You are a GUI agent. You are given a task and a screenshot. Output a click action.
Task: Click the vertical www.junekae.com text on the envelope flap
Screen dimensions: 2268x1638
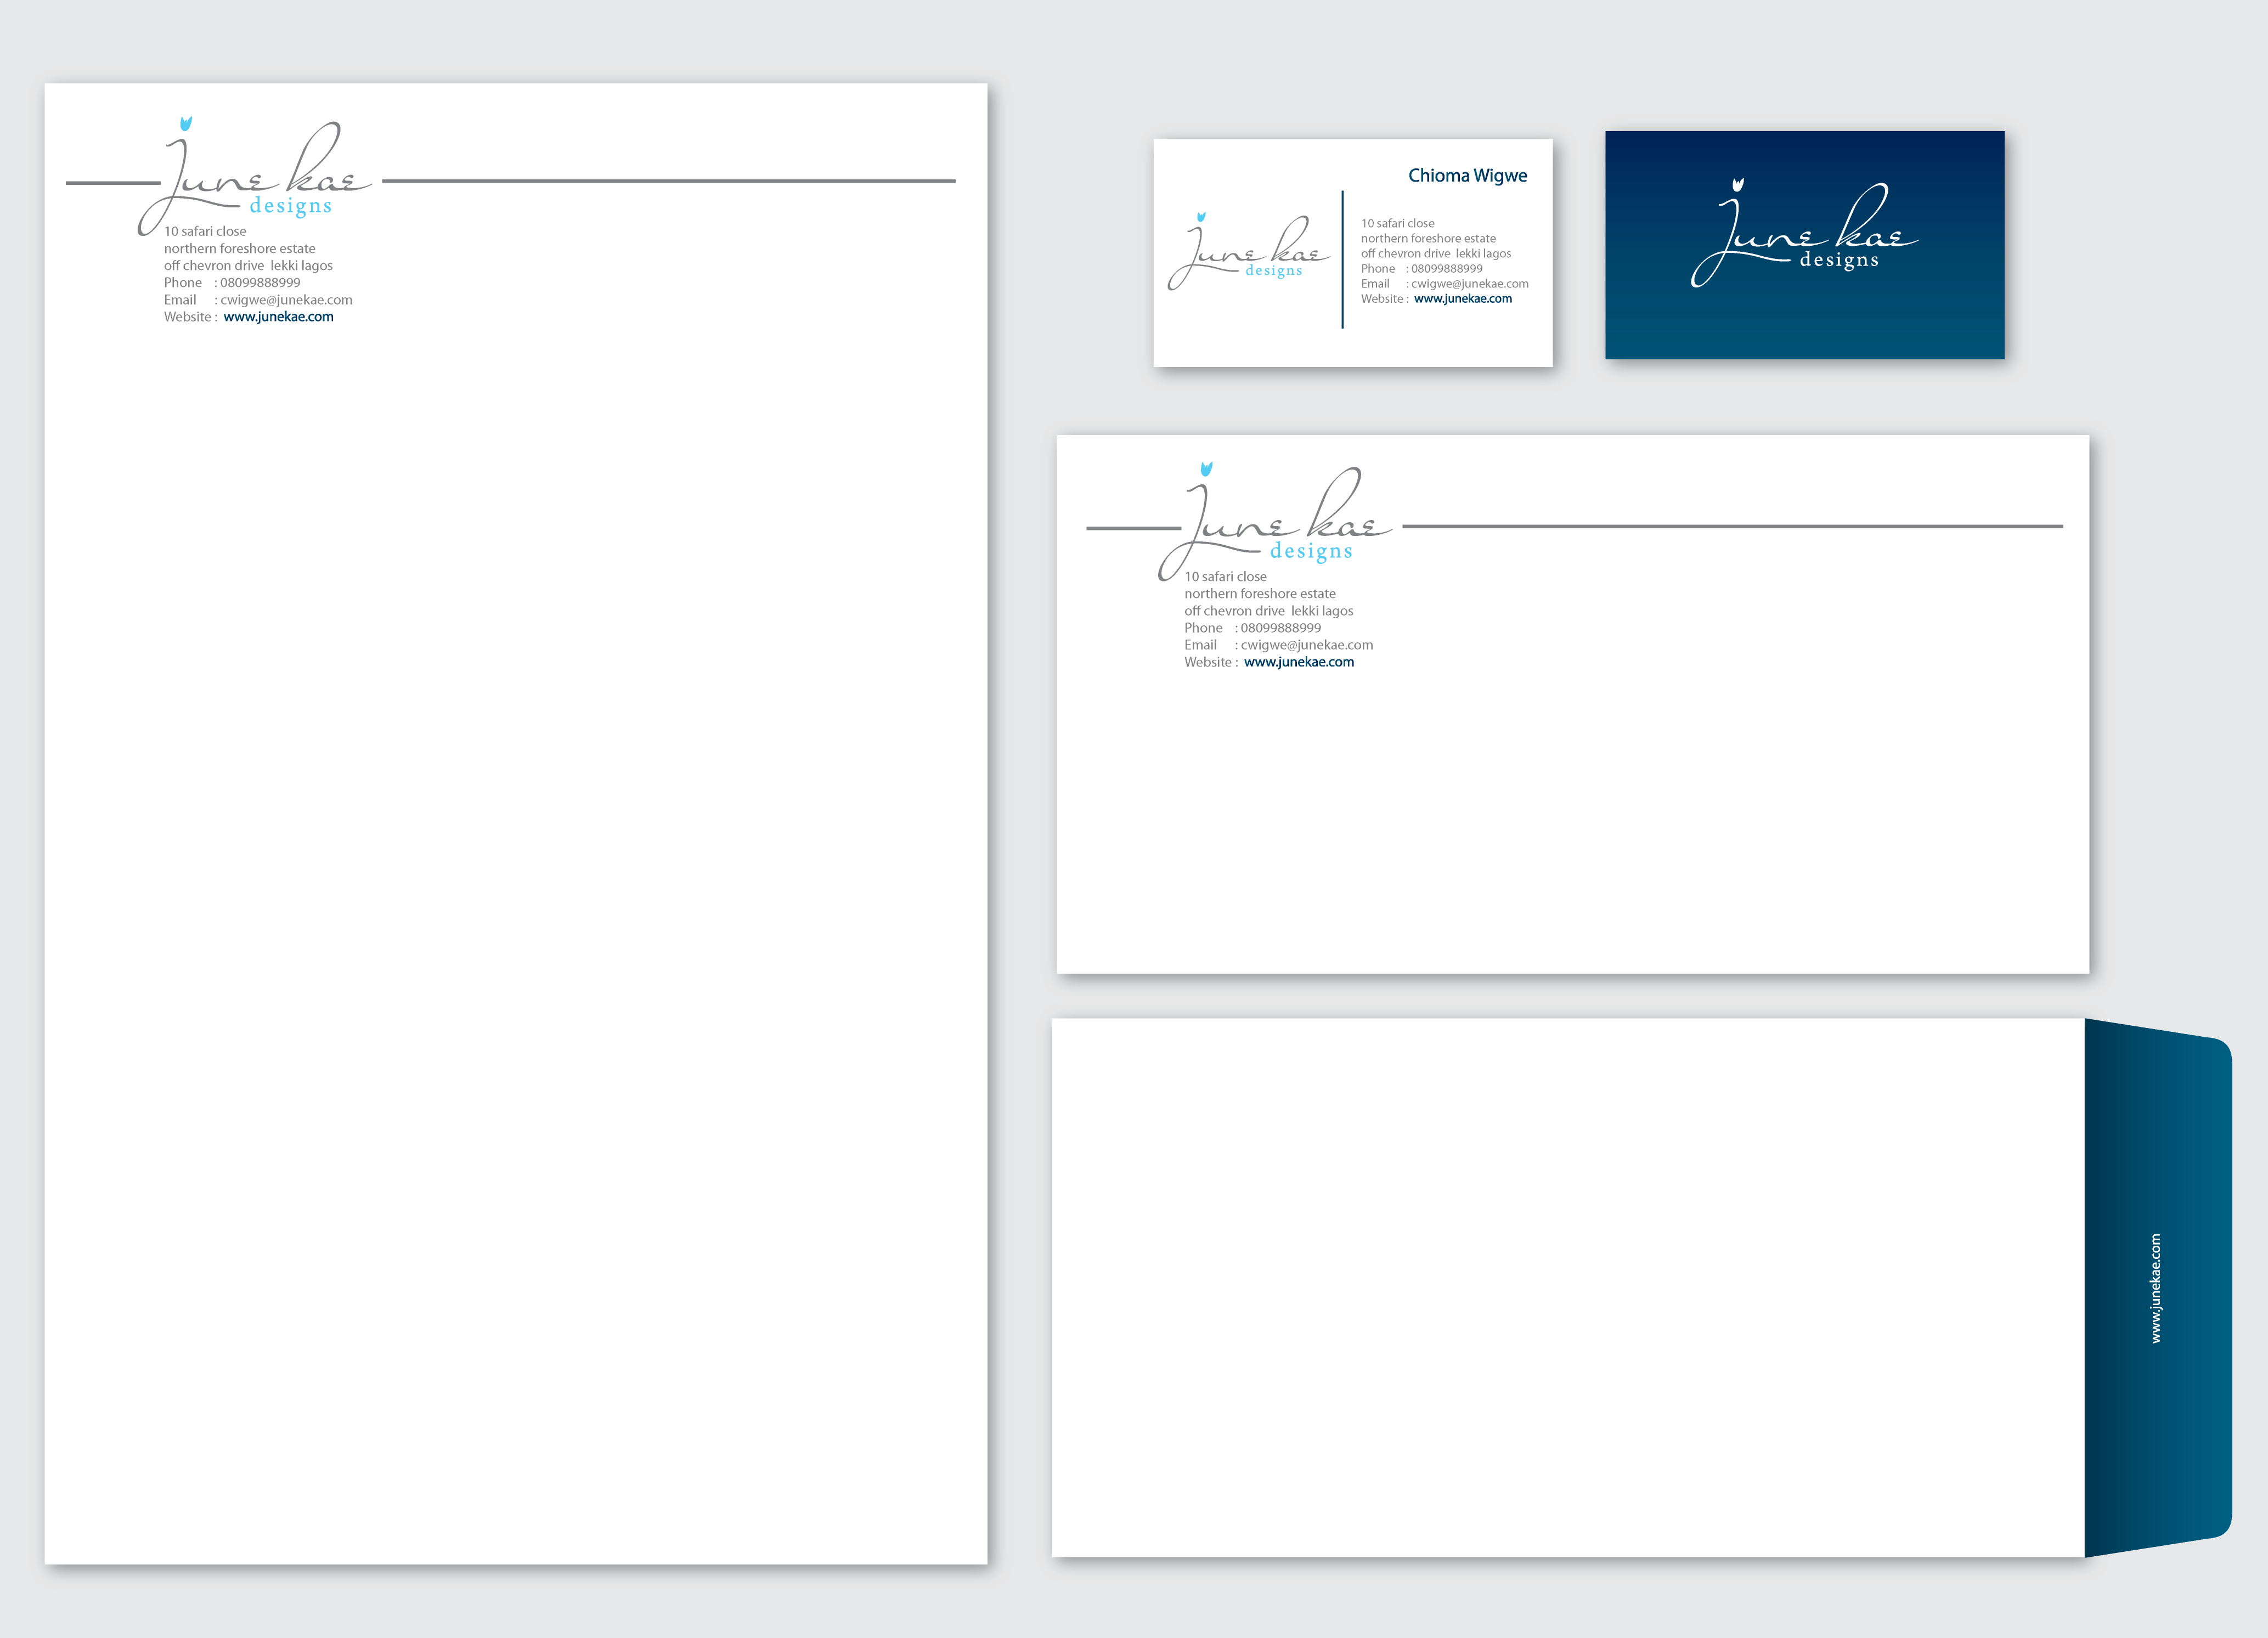coord(2155,1288)
